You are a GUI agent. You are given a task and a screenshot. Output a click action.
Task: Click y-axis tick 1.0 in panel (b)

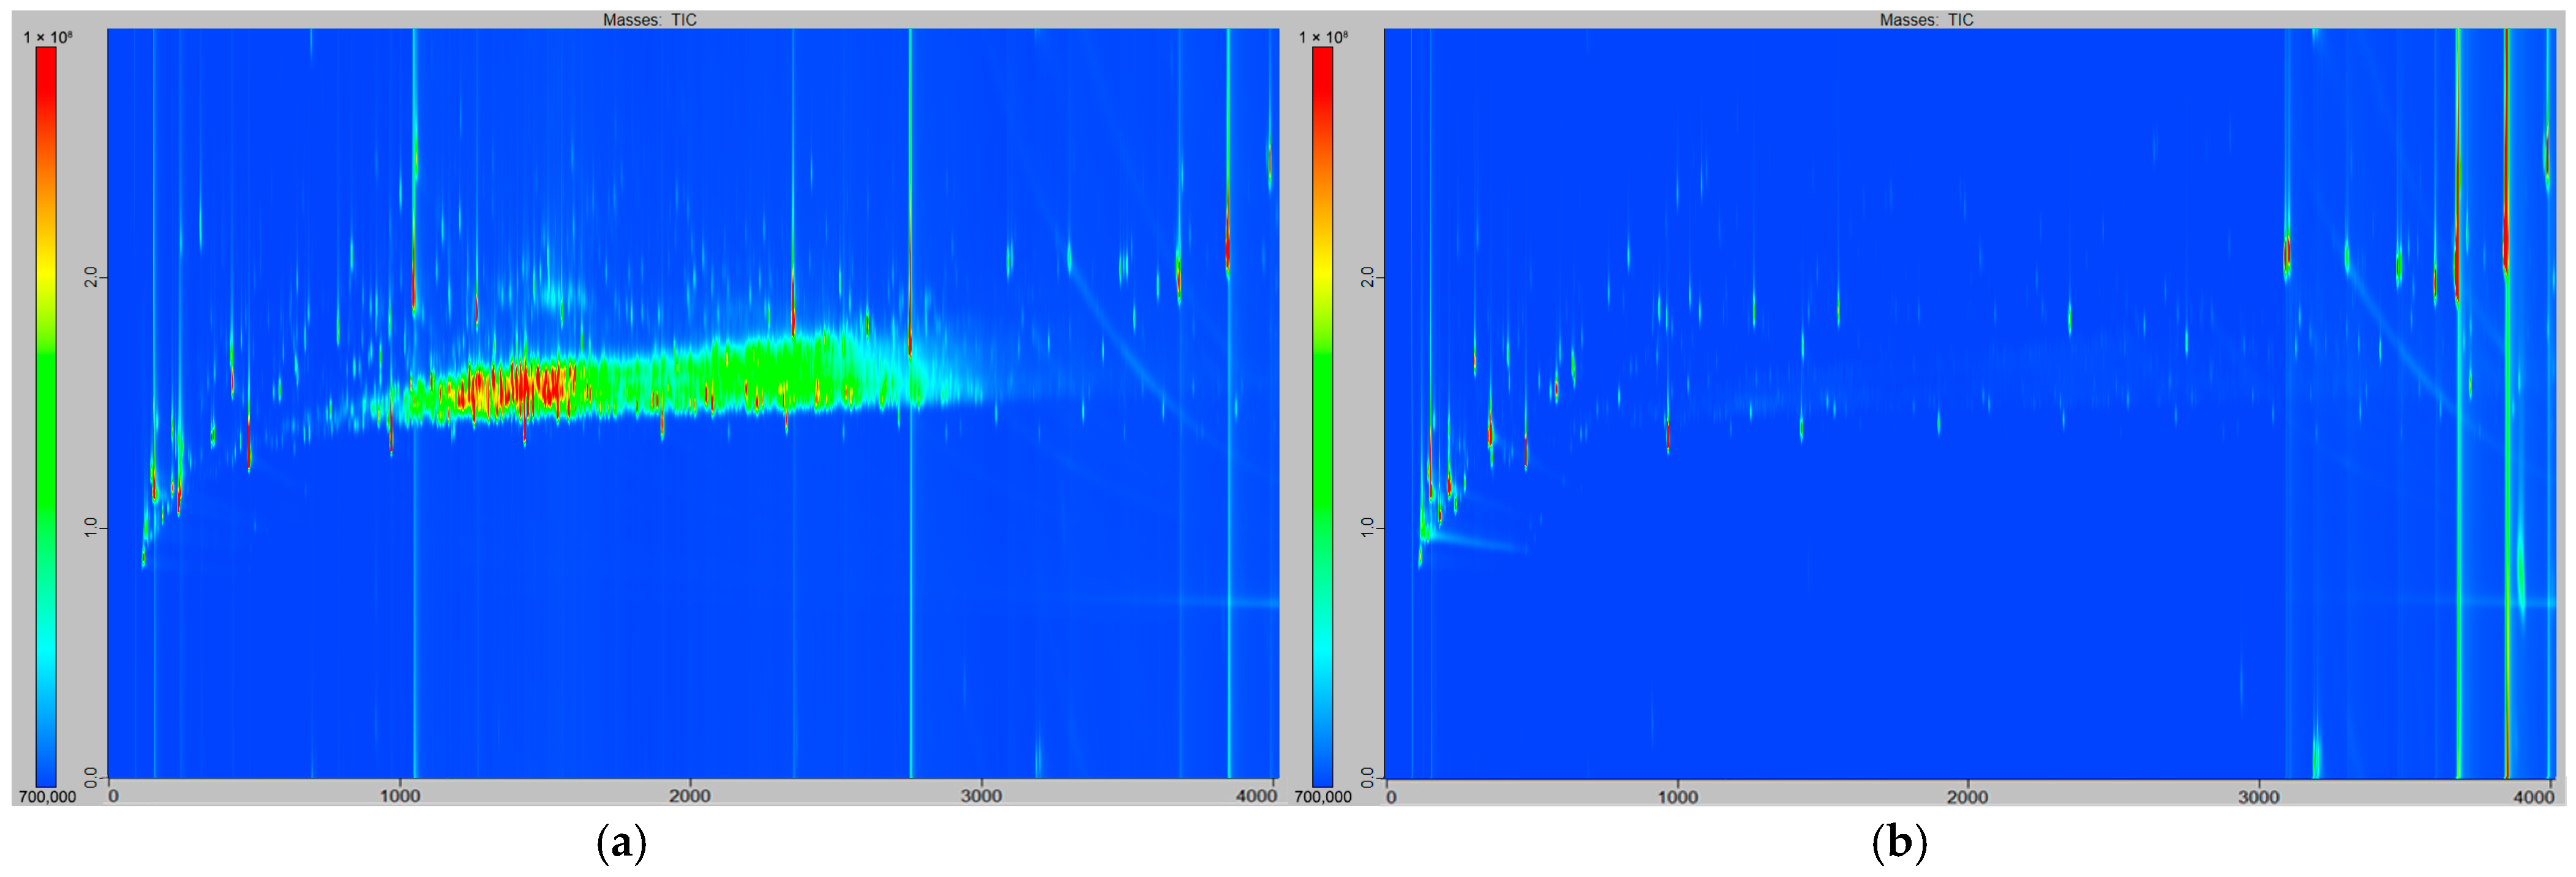[1367, 527]
